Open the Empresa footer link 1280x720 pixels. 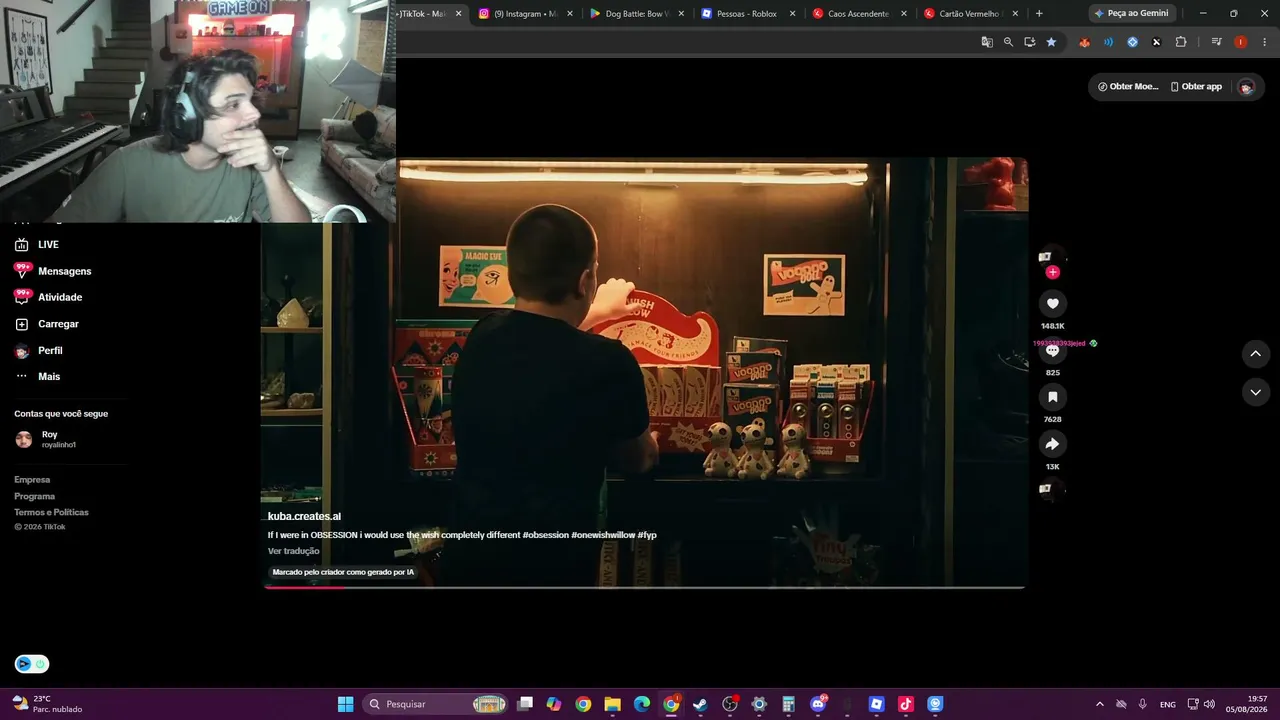click(32, 480)
